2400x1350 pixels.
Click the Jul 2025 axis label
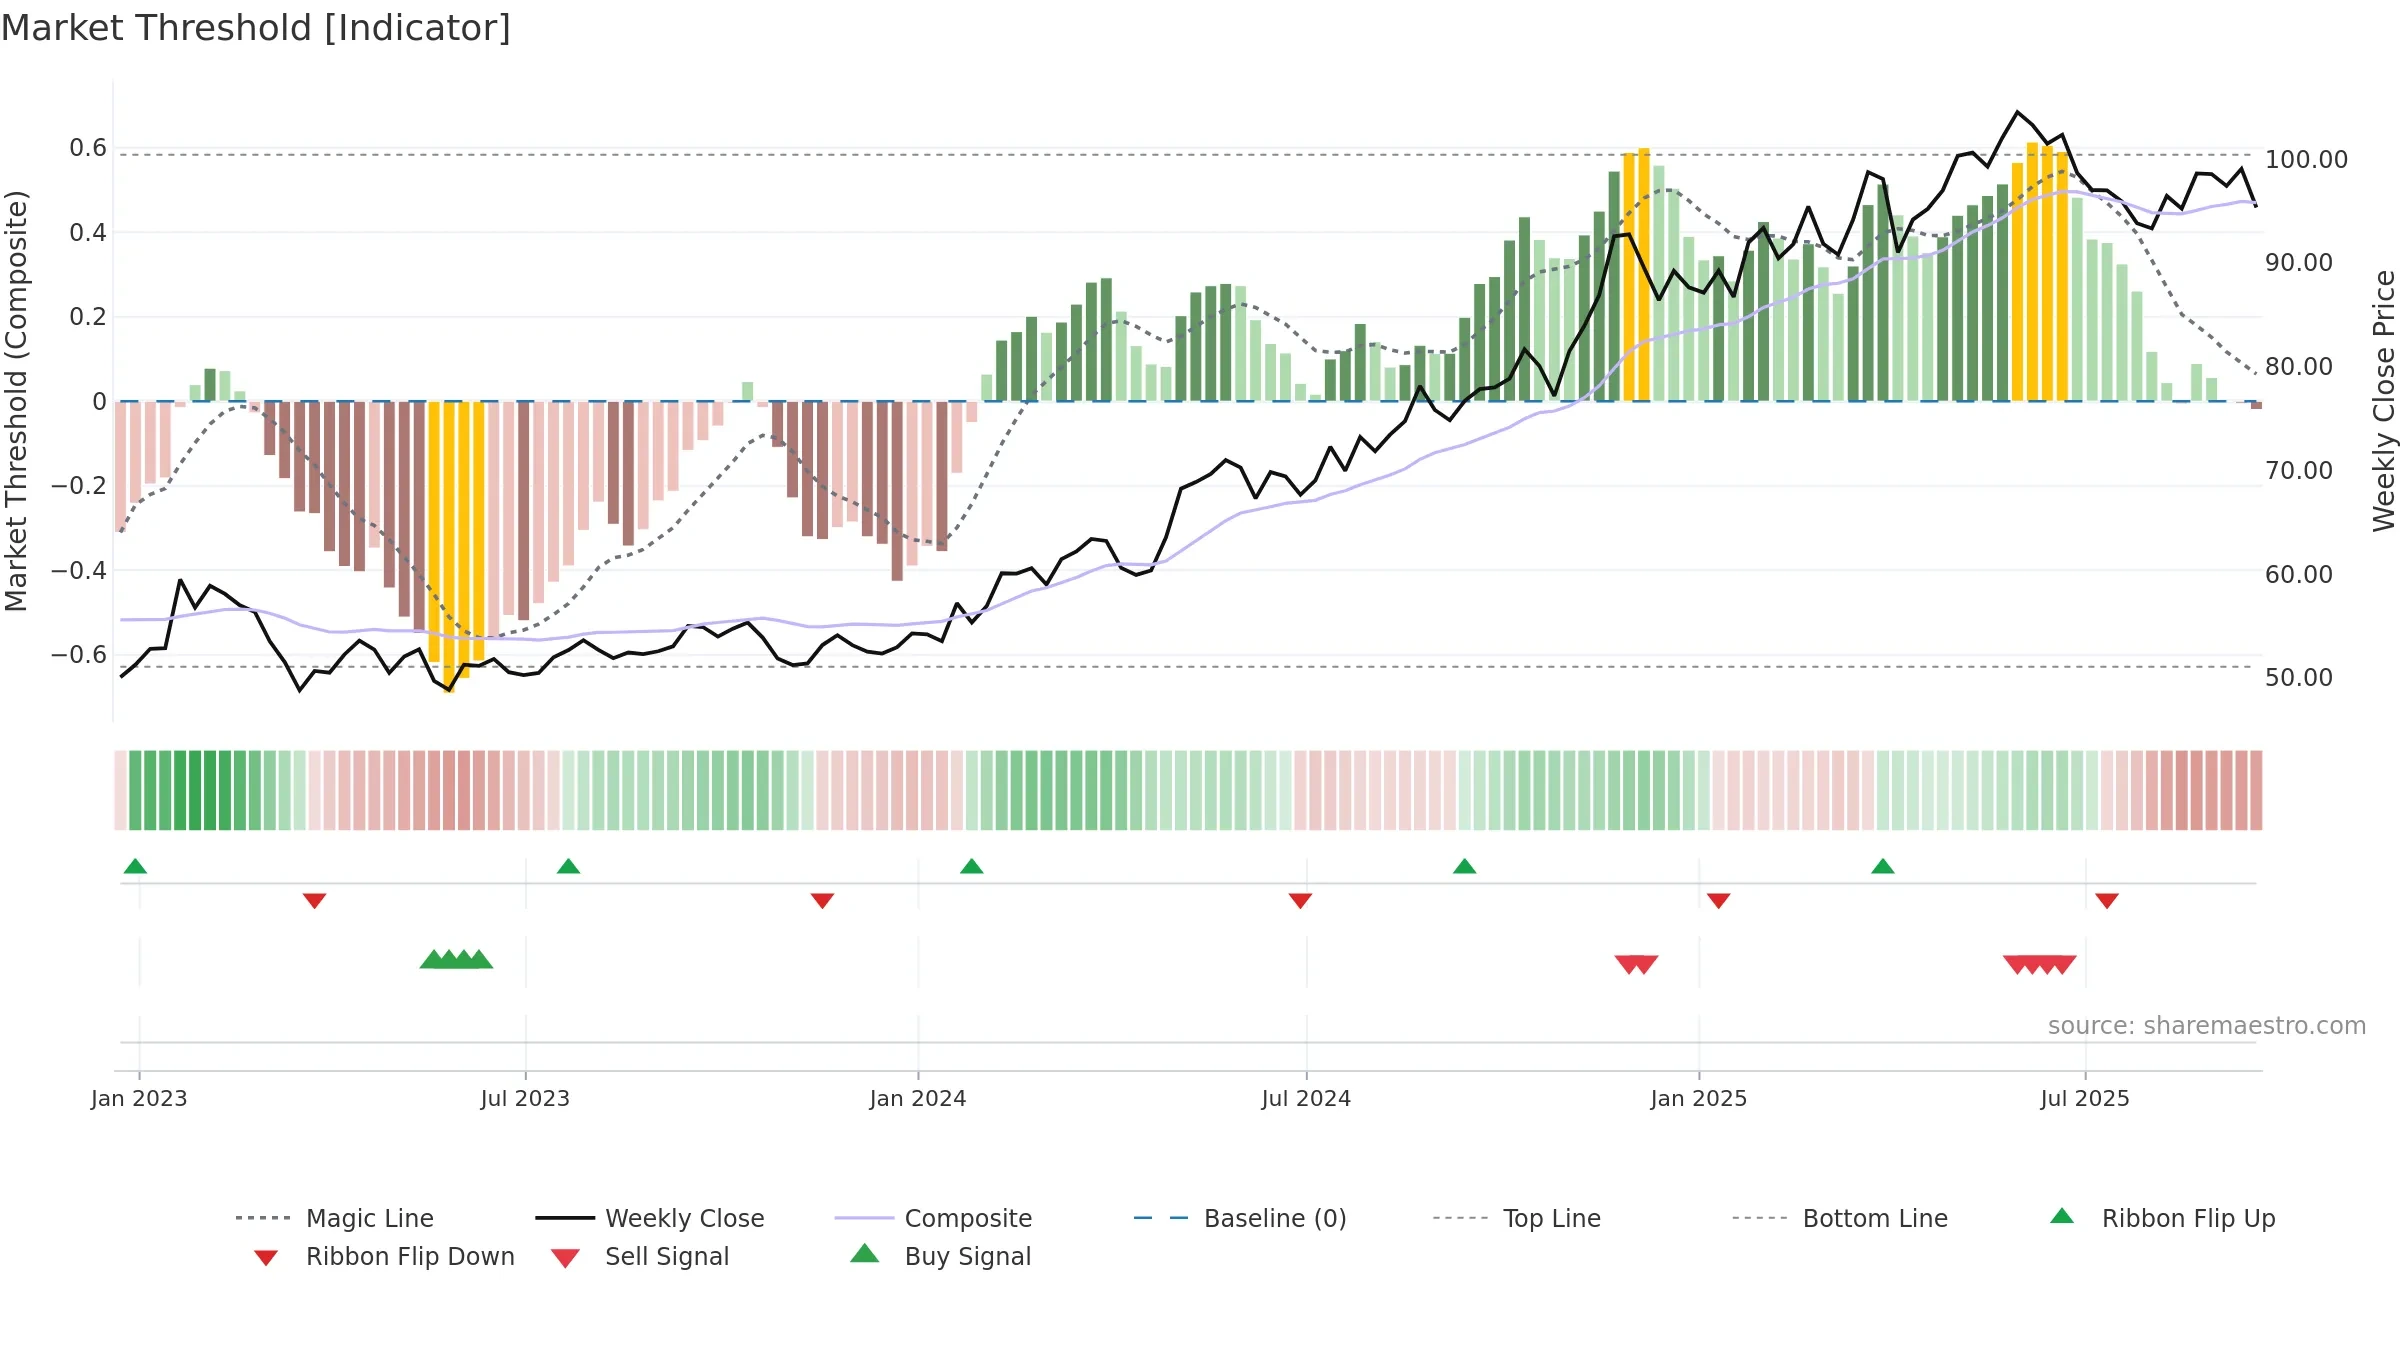[x=2085, y=1099]
